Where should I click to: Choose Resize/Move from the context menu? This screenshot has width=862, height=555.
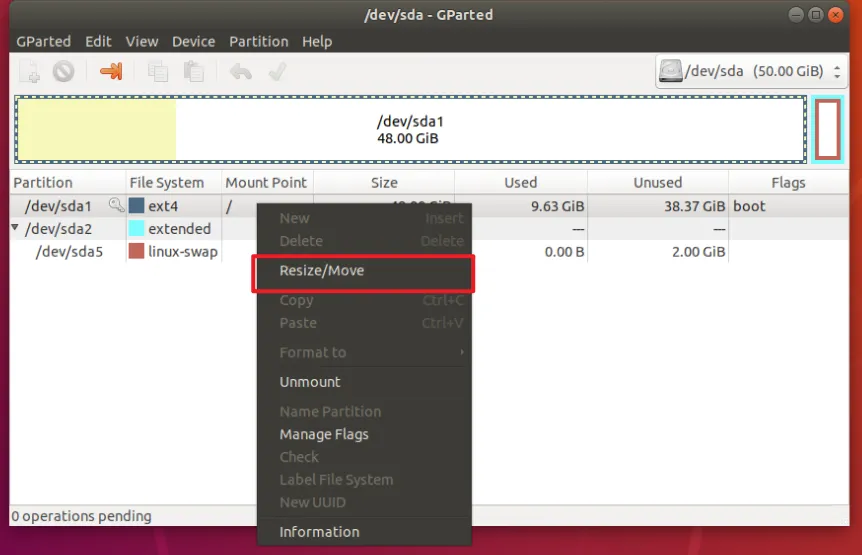point(364,271)
